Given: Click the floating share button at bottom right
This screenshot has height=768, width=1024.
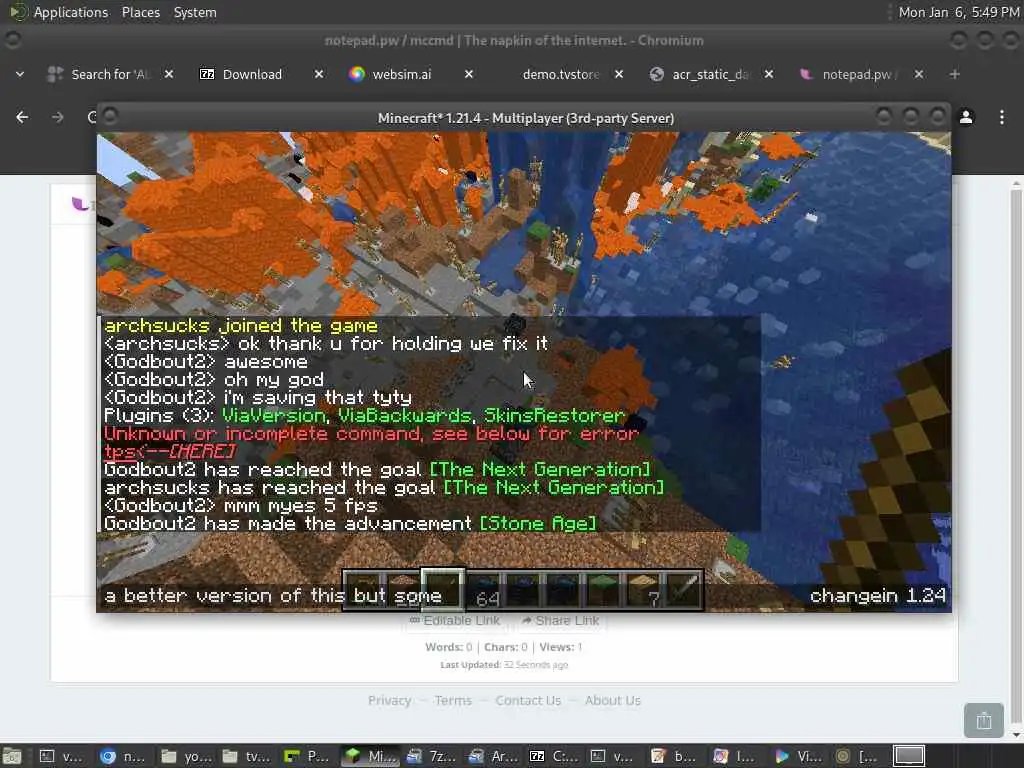Looking at the screenshot, I should pyautogui.click(x=984, y=720).
